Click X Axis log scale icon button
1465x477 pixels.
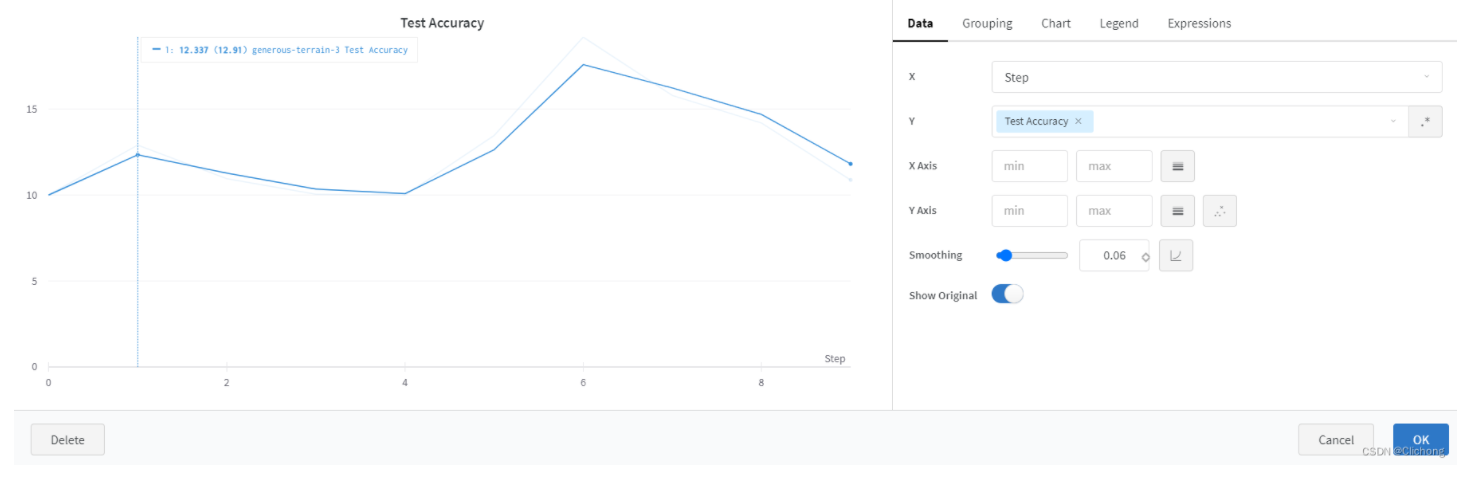1177,166
